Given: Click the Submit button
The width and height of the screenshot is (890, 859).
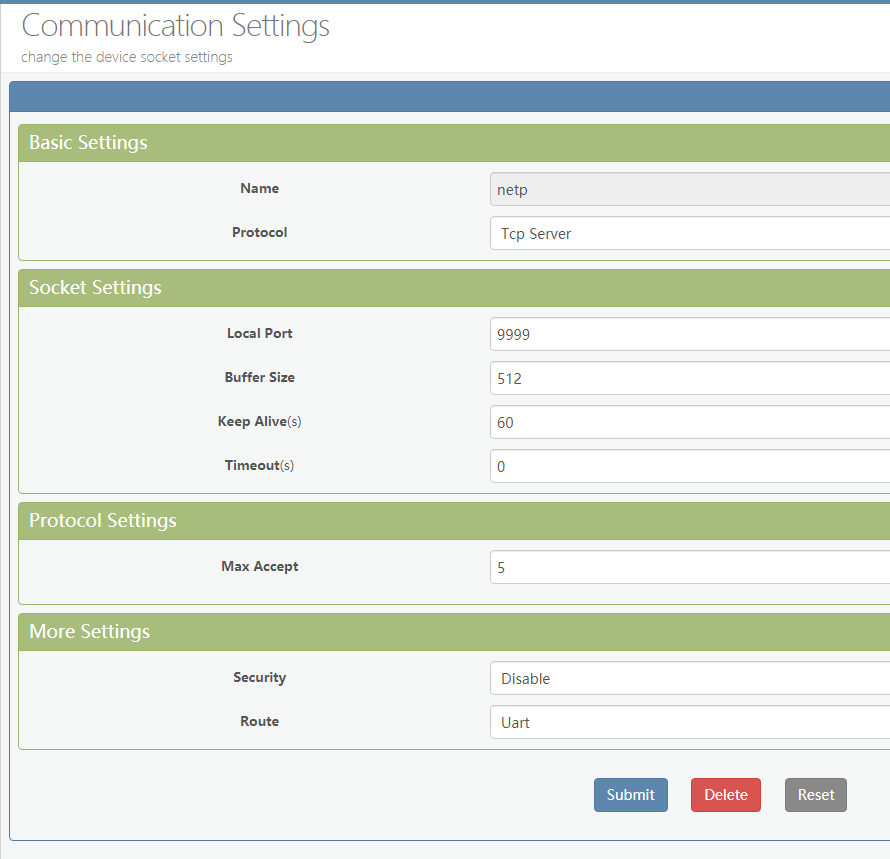Looking at the screenshot, I should (630, 795).
